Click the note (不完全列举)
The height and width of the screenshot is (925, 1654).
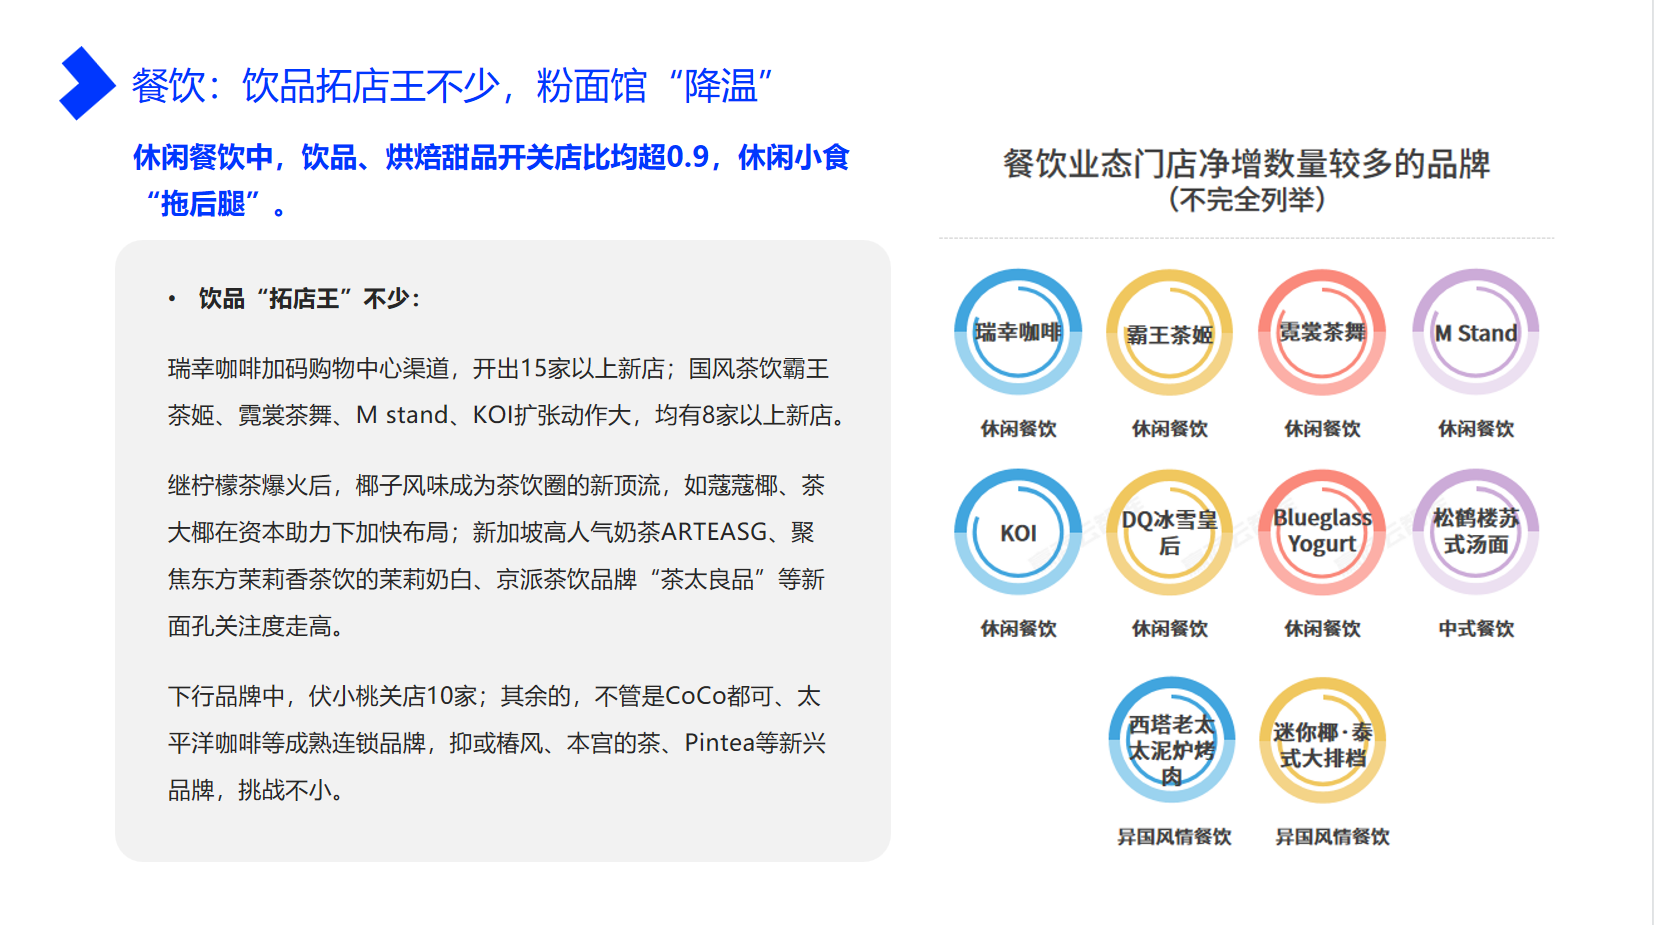click(x=1246, y=199)
